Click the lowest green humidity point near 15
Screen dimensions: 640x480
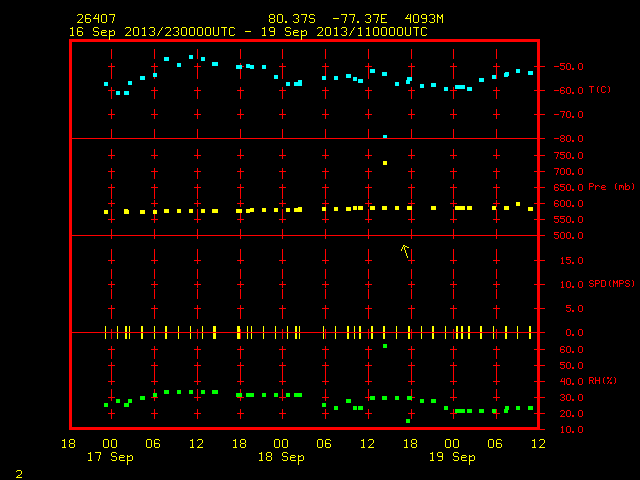[x=408, y=421]
